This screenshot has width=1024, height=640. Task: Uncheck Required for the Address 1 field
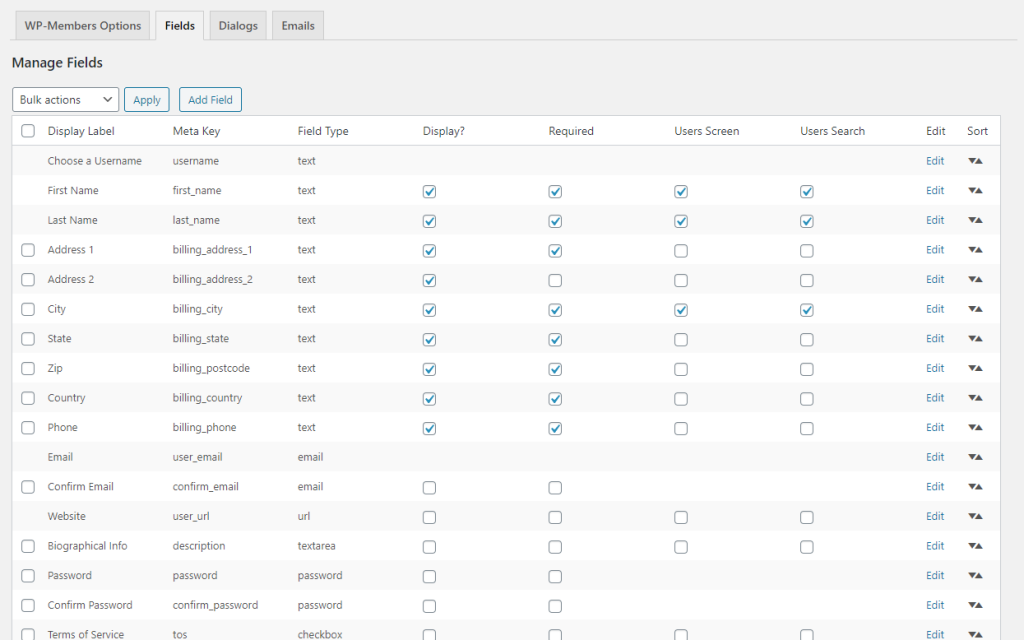(x=555, y=251)
